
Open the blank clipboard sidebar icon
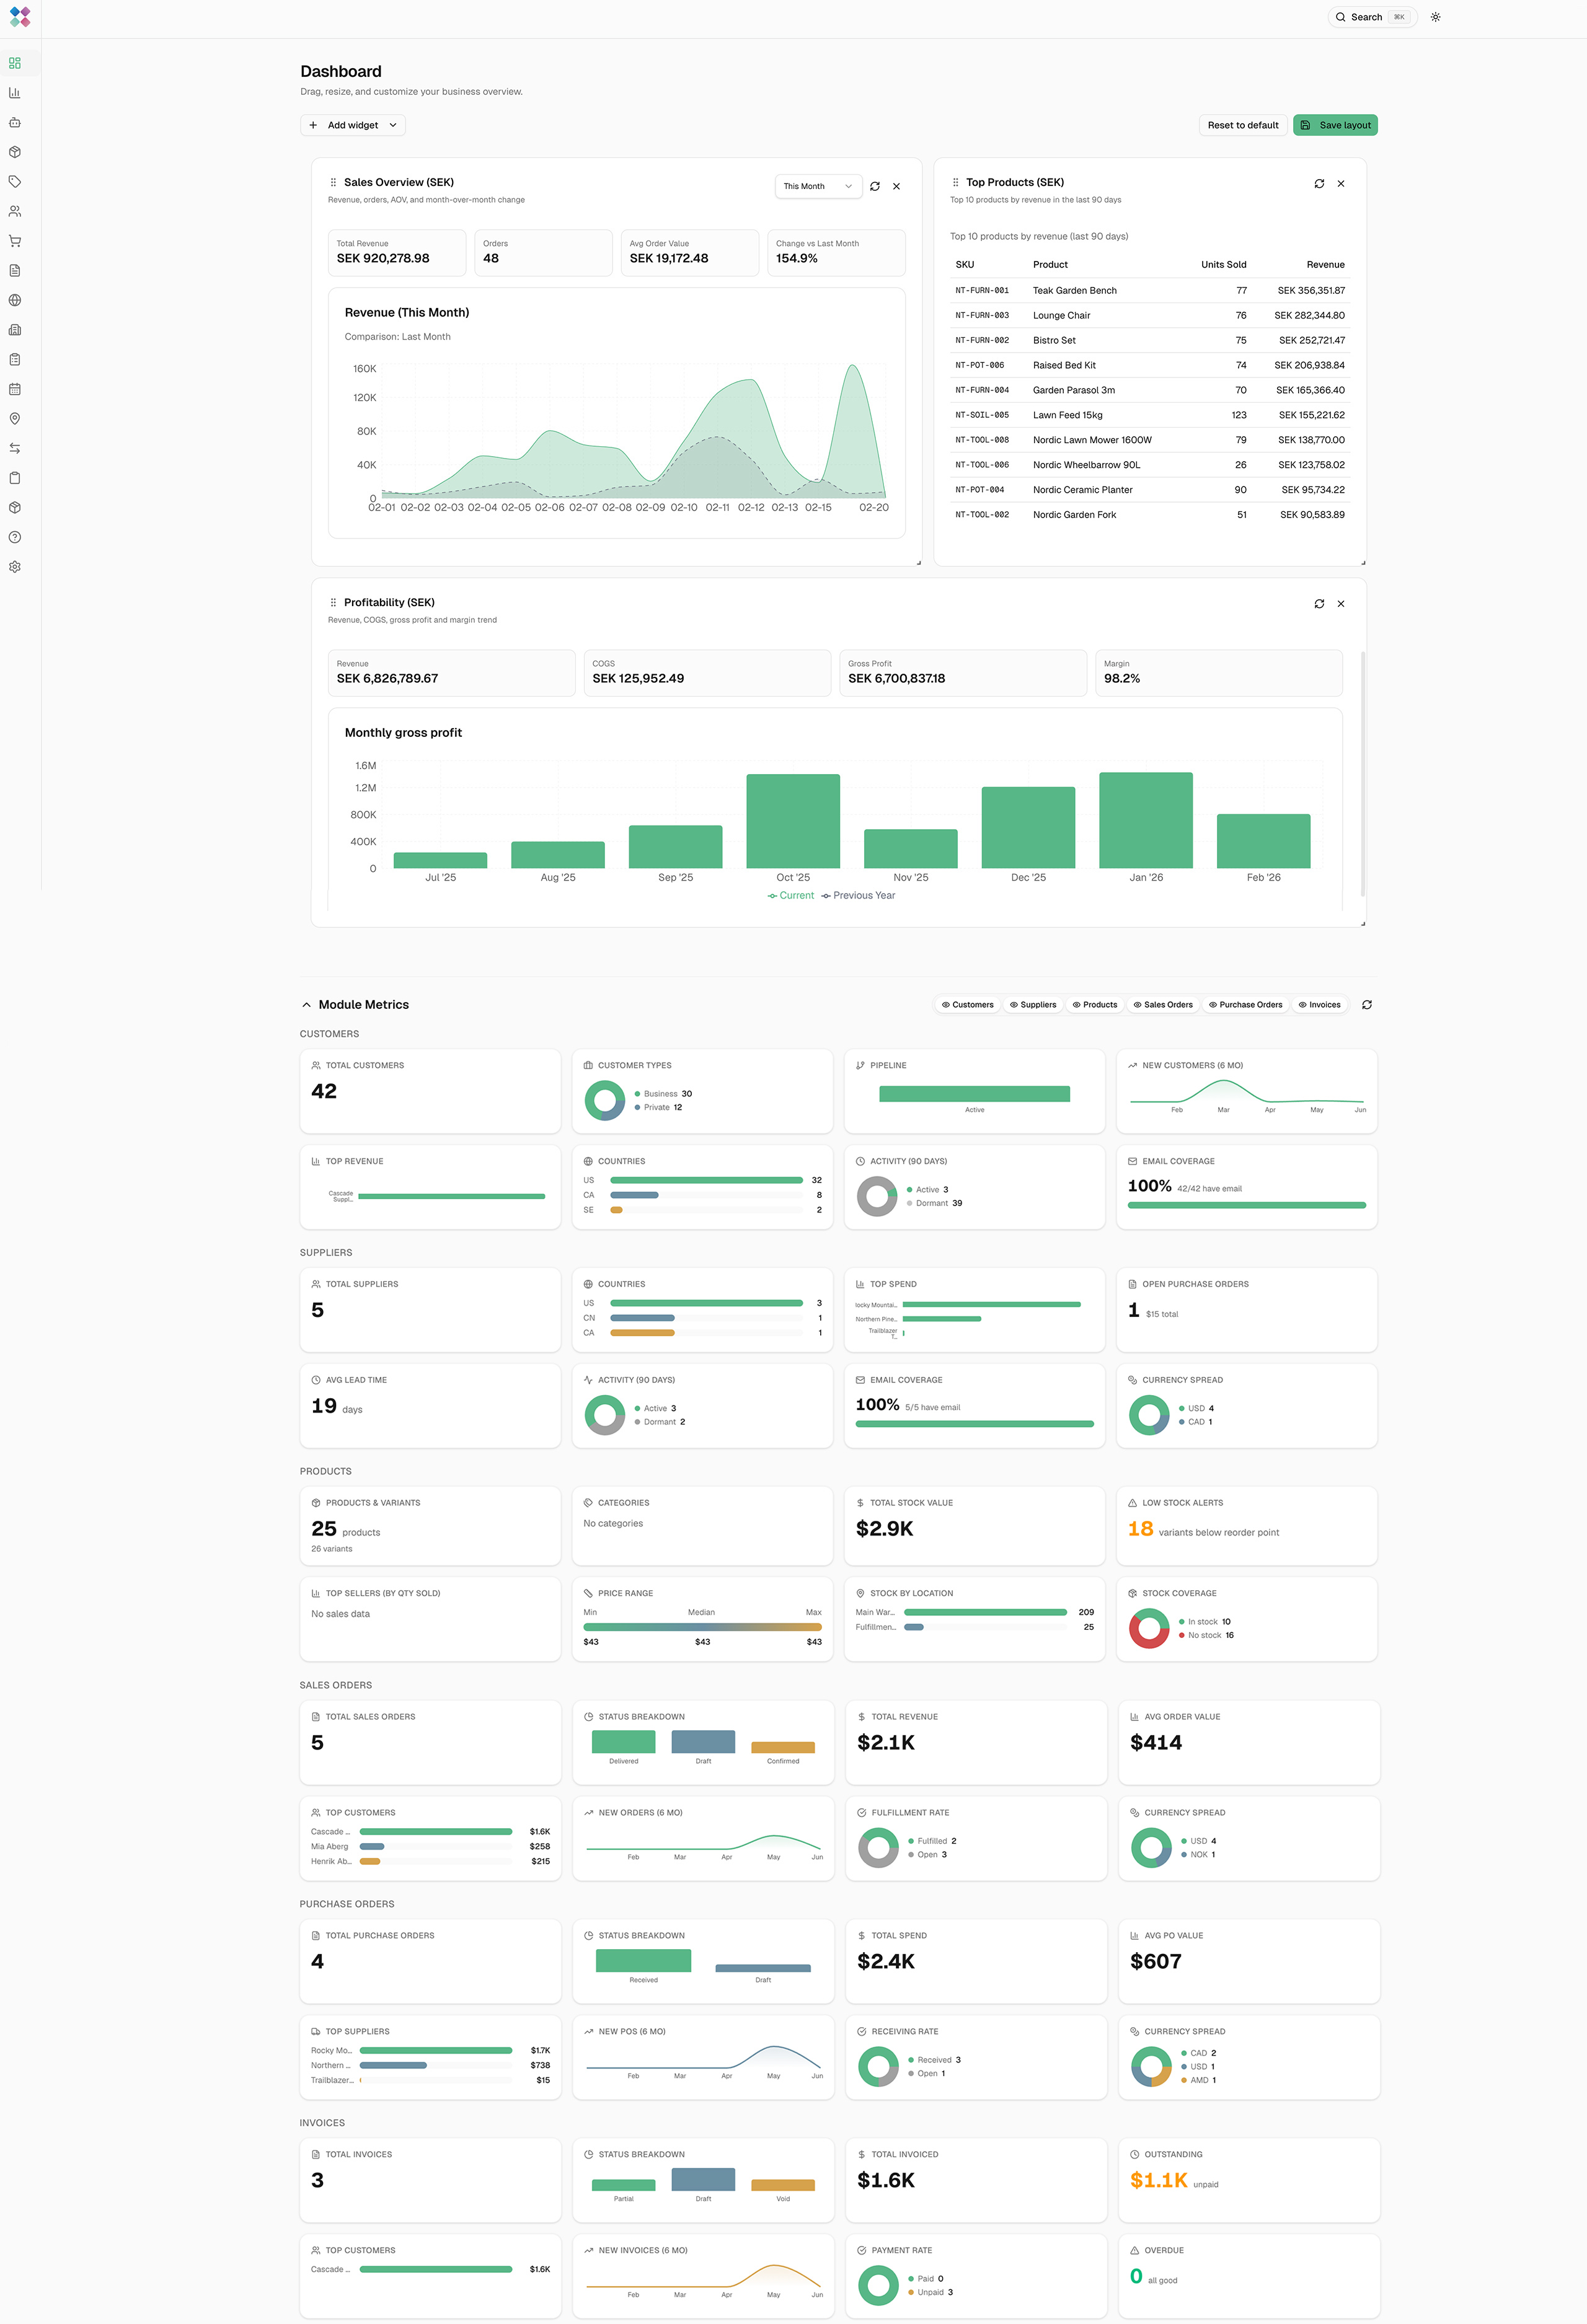point(15,478)
